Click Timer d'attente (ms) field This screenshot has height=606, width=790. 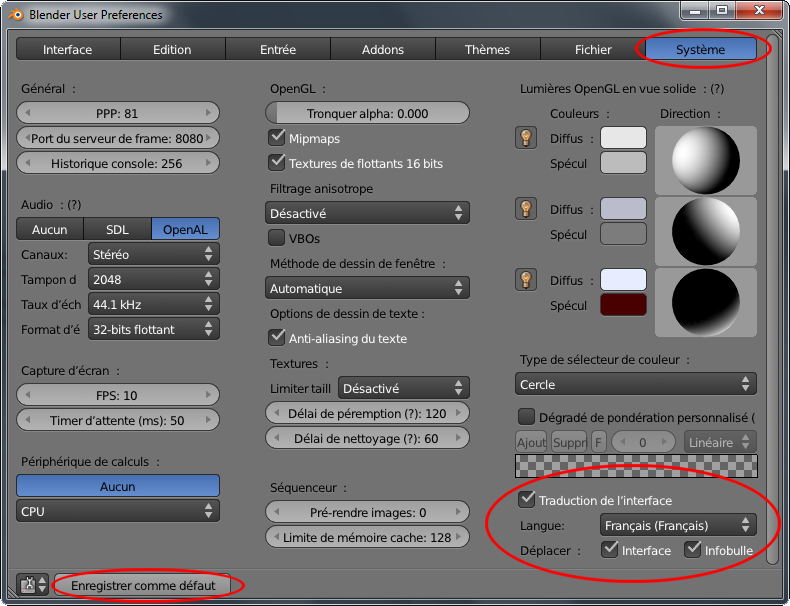tap(118, 420)
